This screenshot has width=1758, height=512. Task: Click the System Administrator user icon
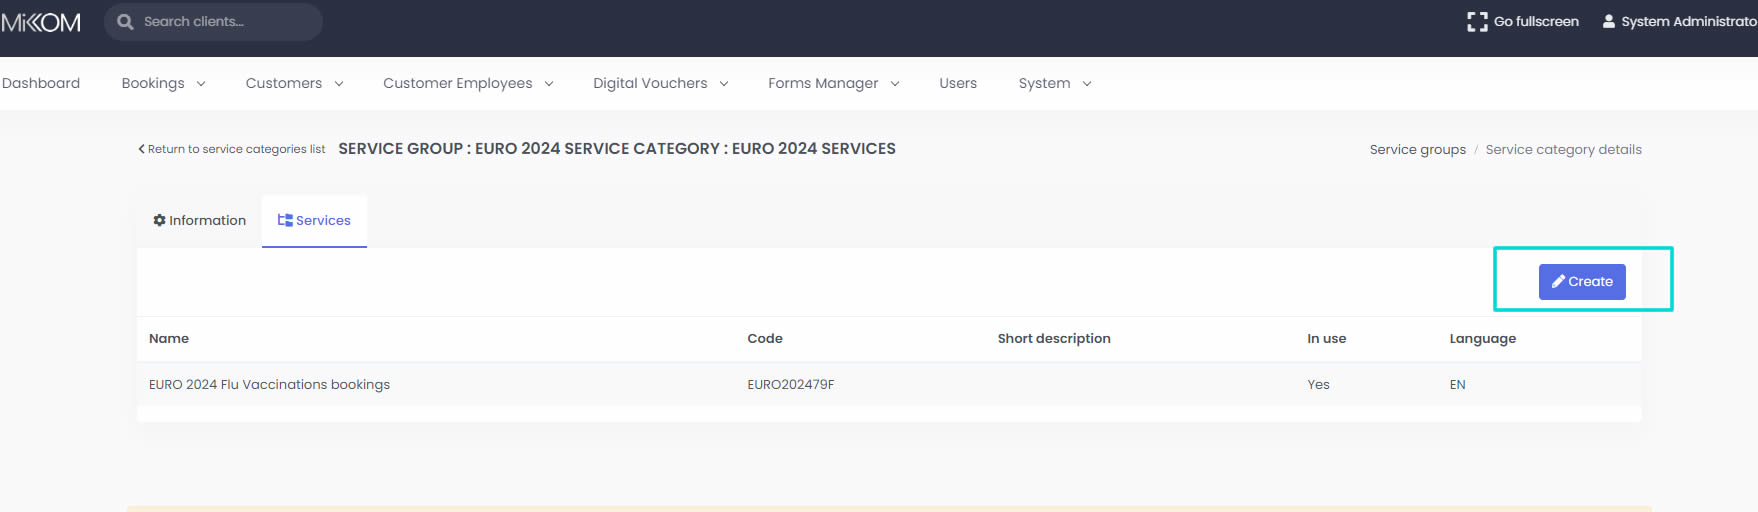(x=1608, y=21)
